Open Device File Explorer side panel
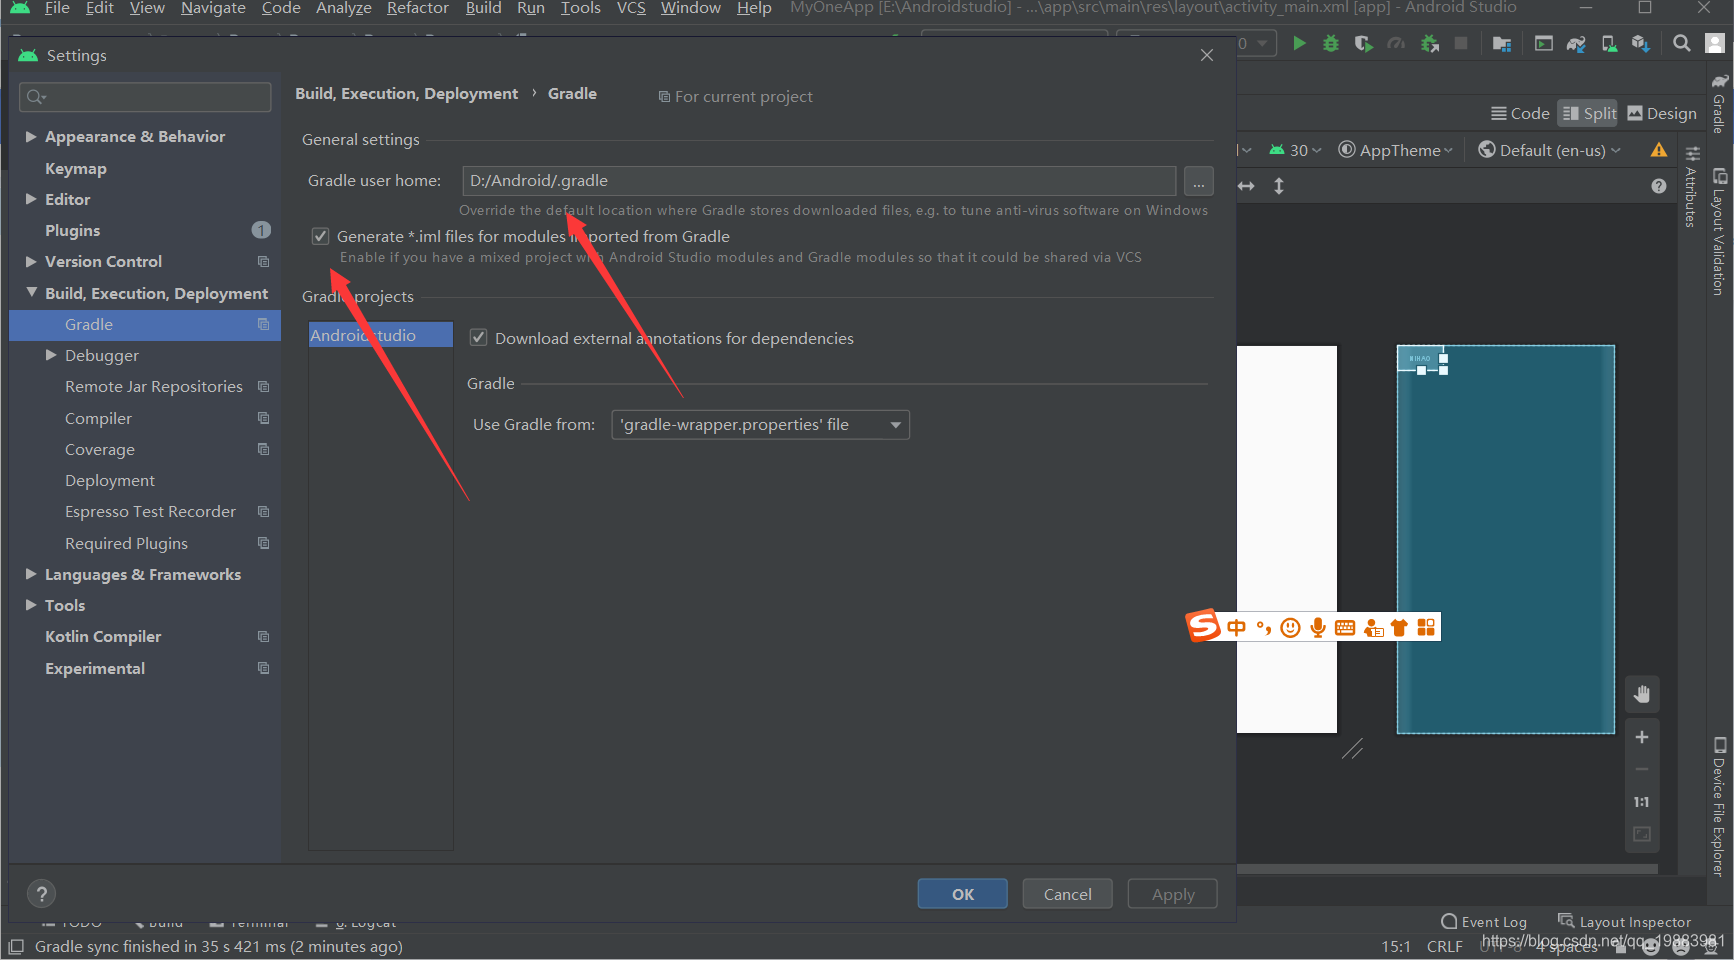Viewport: 1734px width, 960px height. [x=1719, y=807]
